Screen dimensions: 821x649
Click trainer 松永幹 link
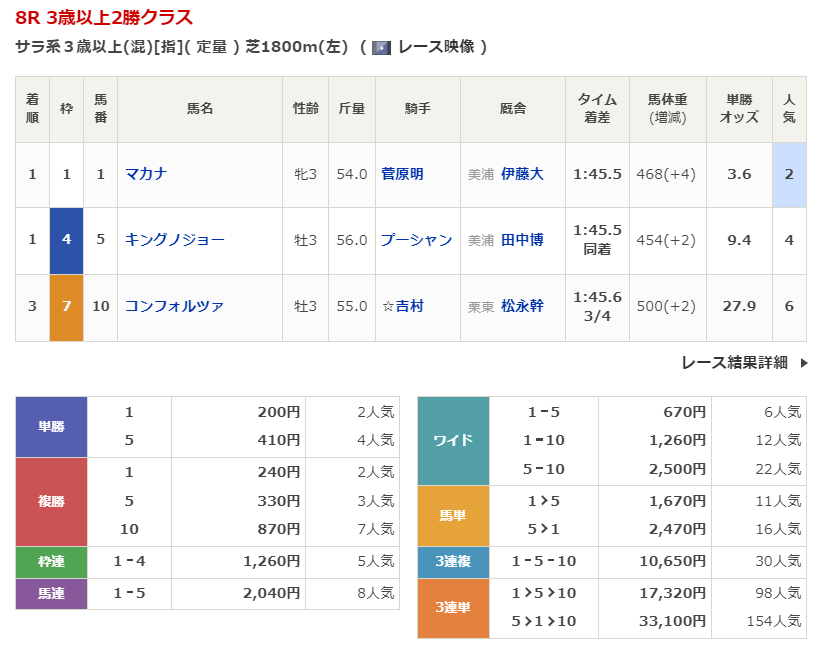pos(522,306)
